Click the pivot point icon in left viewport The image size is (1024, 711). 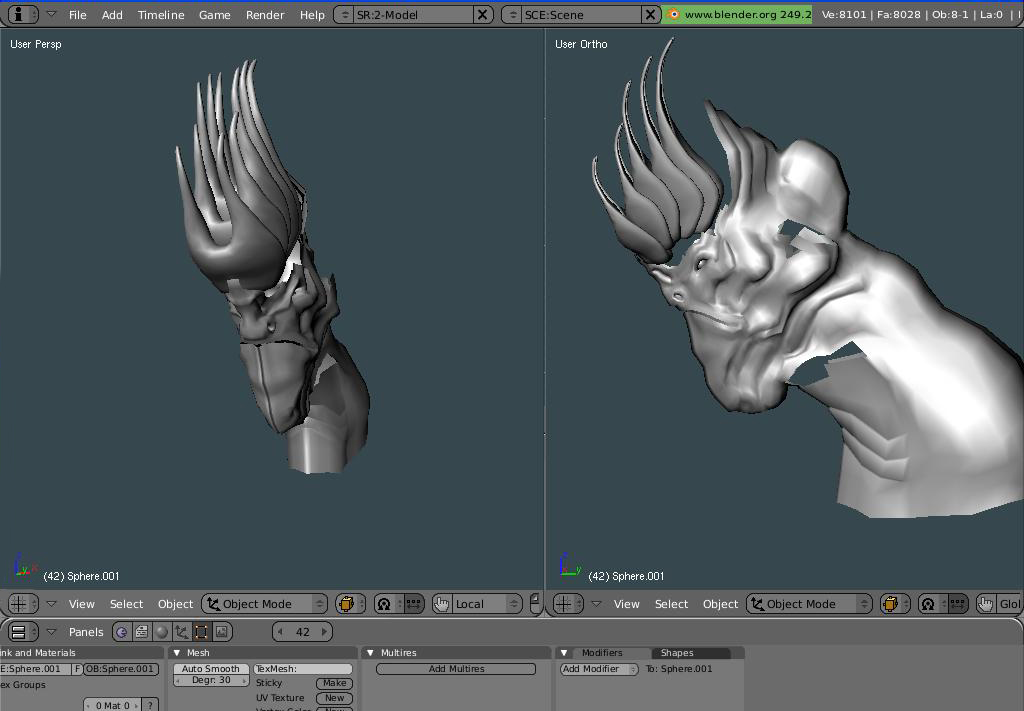point(384,604)
